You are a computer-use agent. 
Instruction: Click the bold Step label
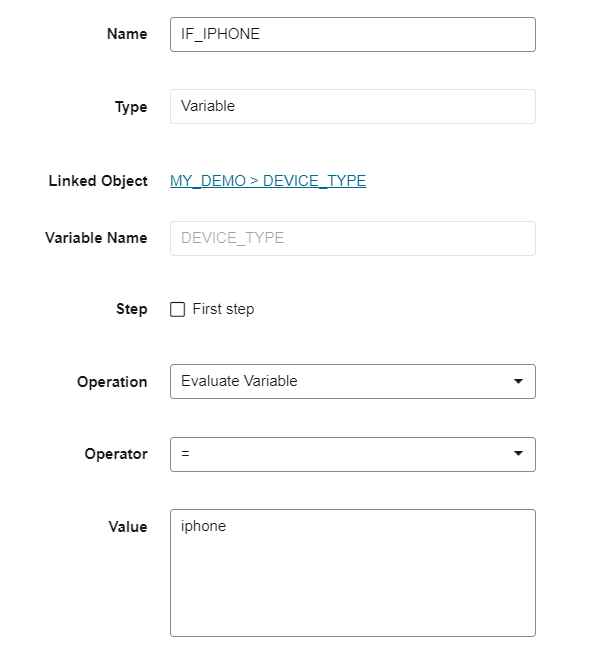tap(131, 309)
